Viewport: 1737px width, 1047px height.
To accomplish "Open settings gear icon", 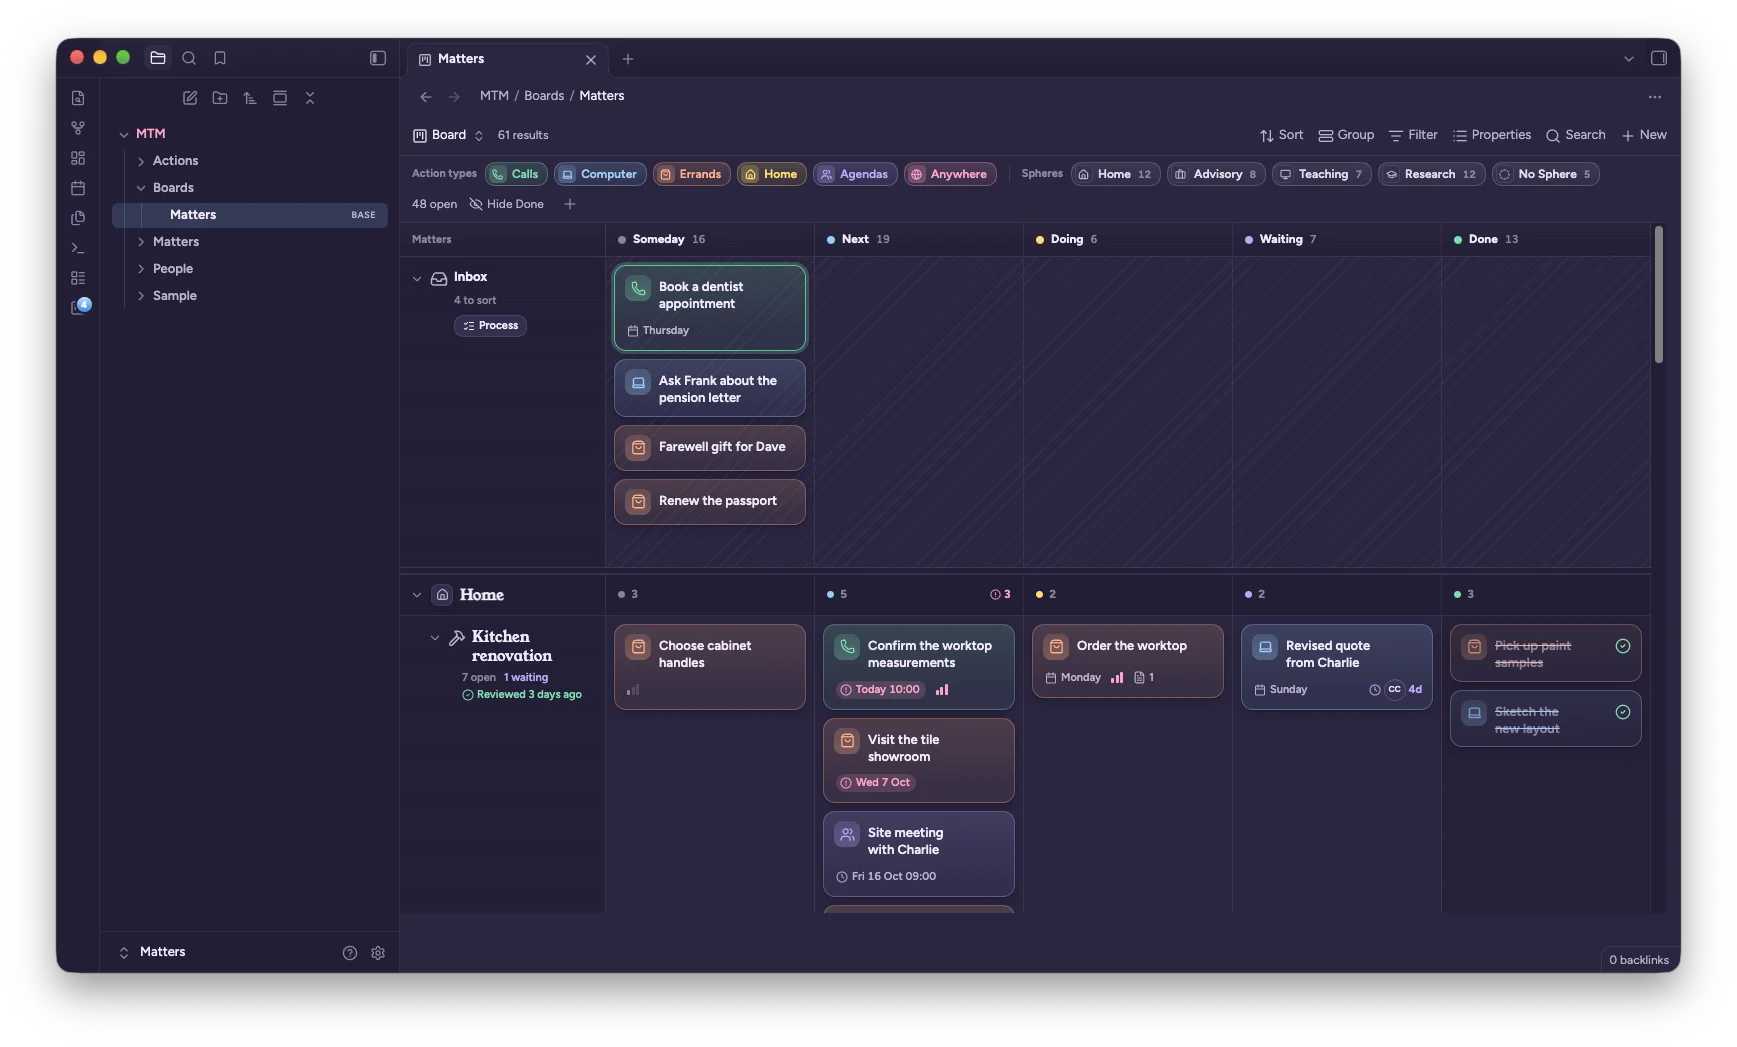I will coord(378,953).
